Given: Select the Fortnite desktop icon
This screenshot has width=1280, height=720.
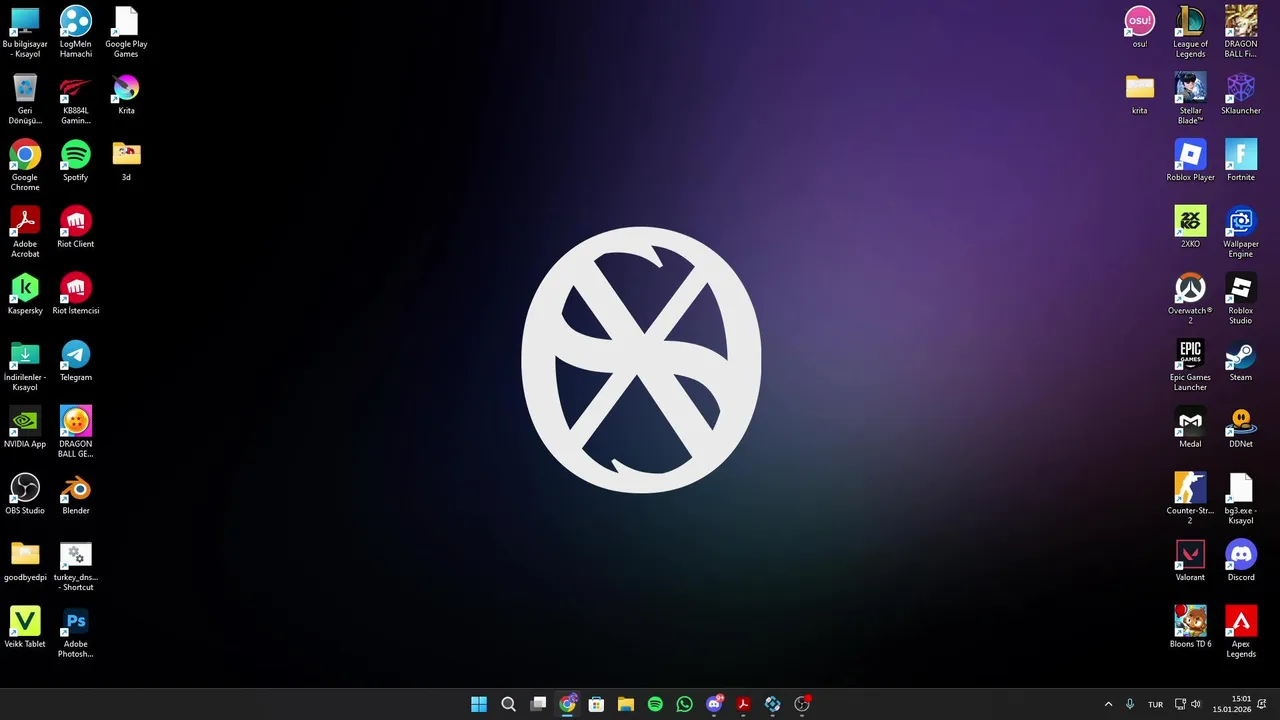Looking at the screenshot, I should (1241, 161).
